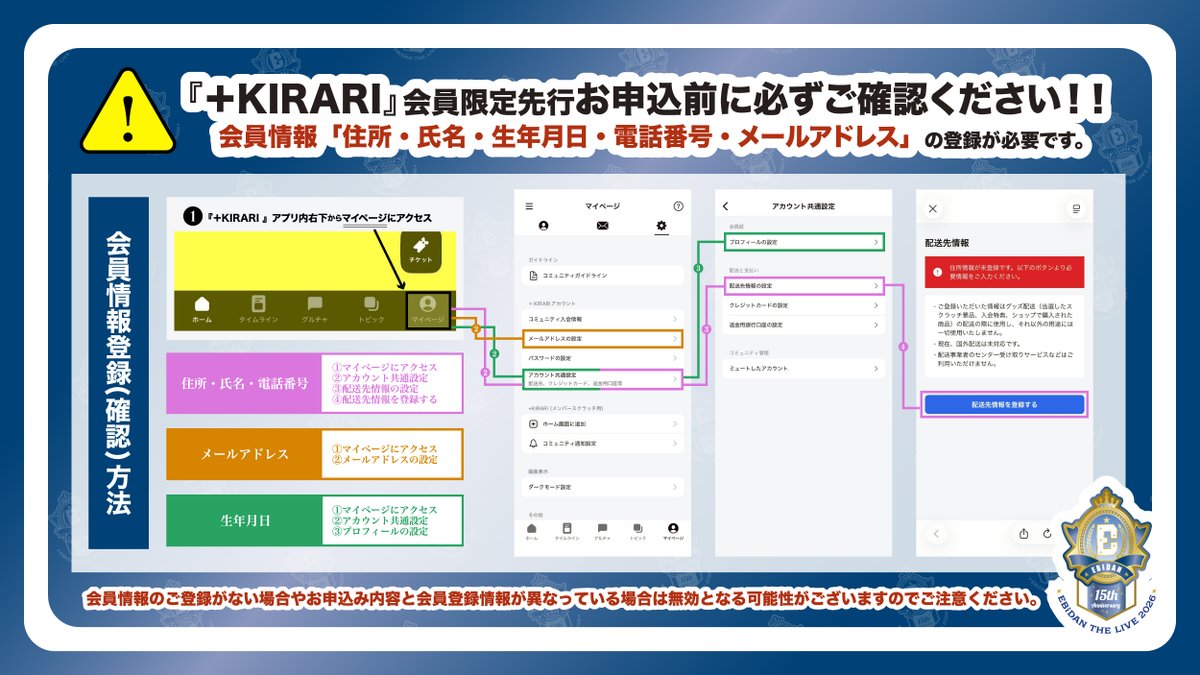Open hamburger menu on マイページ screen
The height and width of the screenshot is (675, 1200).
click(x=529, y=206)
